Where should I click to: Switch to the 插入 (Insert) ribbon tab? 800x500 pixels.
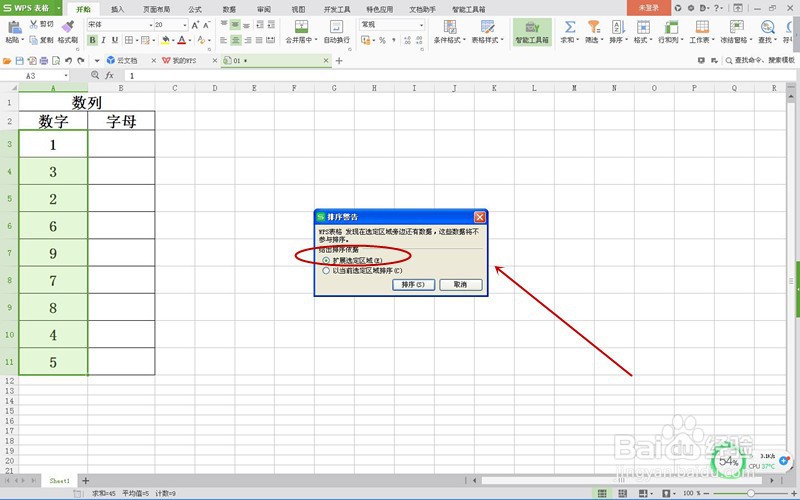(117, 9)
